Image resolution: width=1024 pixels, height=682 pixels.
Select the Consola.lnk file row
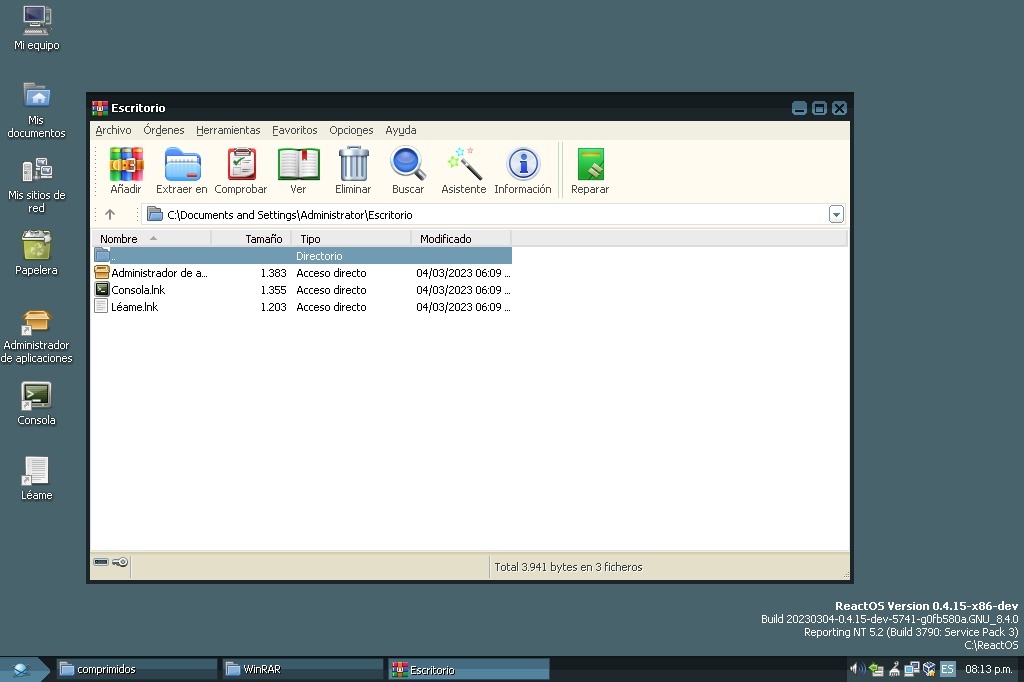[302, 290]
